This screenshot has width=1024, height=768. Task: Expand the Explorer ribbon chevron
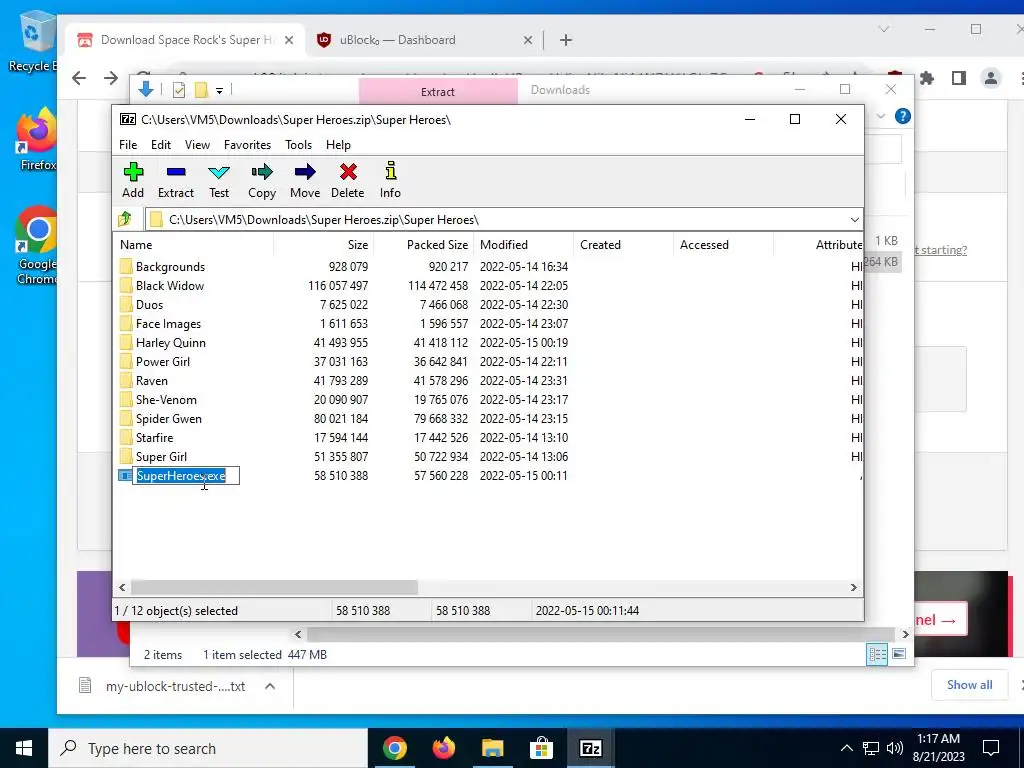tap(881, 116)
